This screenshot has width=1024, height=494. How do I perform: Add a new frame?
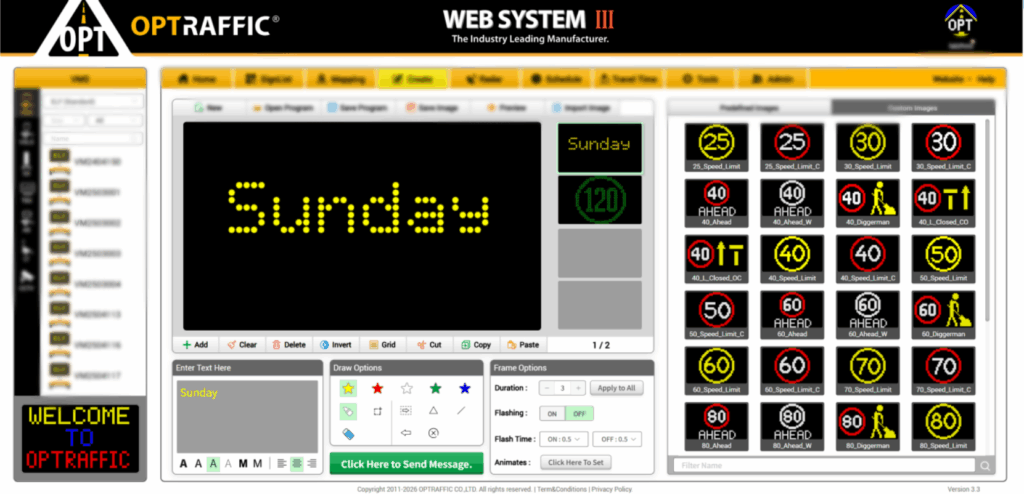[196, 344]
